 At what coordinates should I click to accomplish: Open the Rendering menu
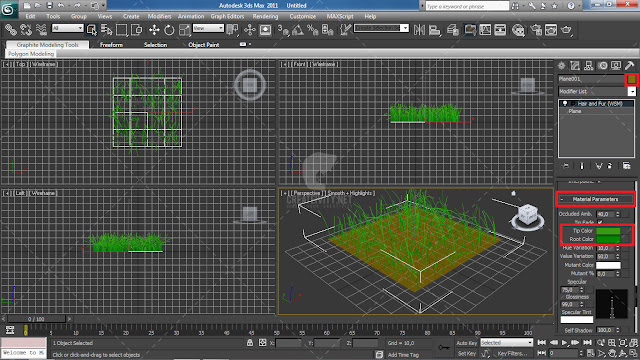click(x=265, y=17)
